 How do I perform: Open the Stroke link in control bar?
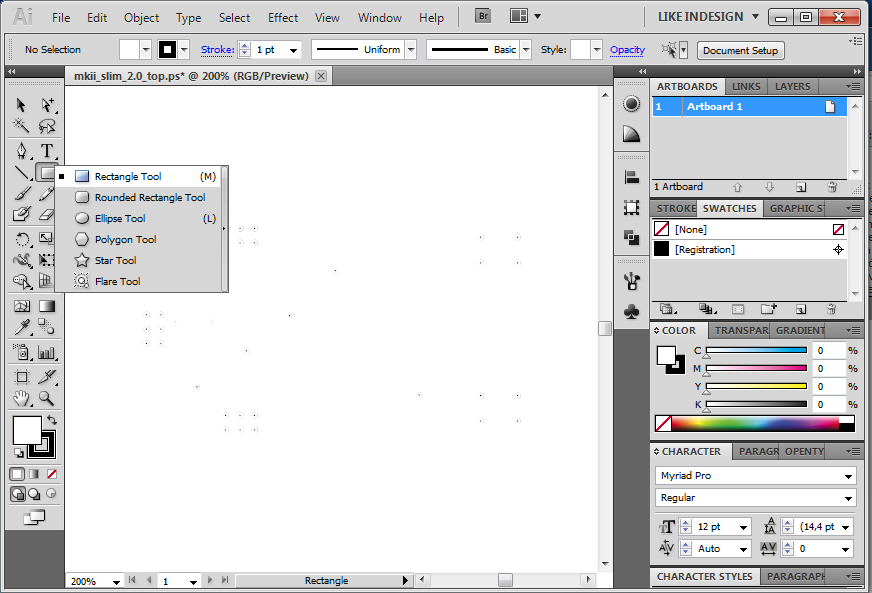pyautogui.click(x=217, y=50)
